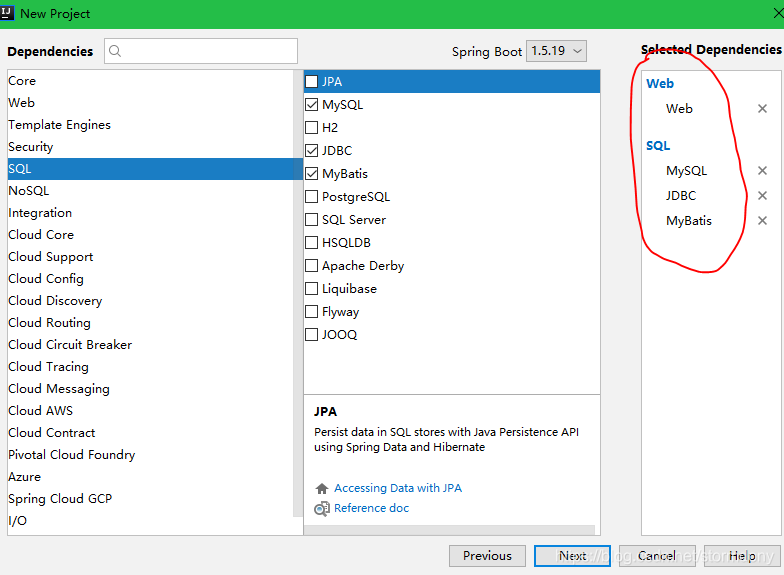Uncheck the MySQL dependency
The width and height of the screenshot is (784, 575).
312,104
